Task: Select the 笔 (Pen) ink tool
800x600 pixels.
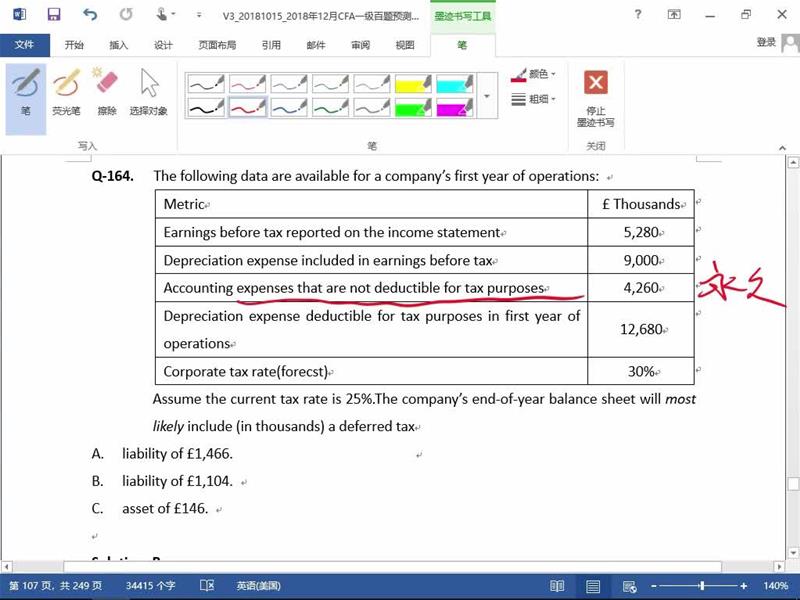Action: point(26,91)
